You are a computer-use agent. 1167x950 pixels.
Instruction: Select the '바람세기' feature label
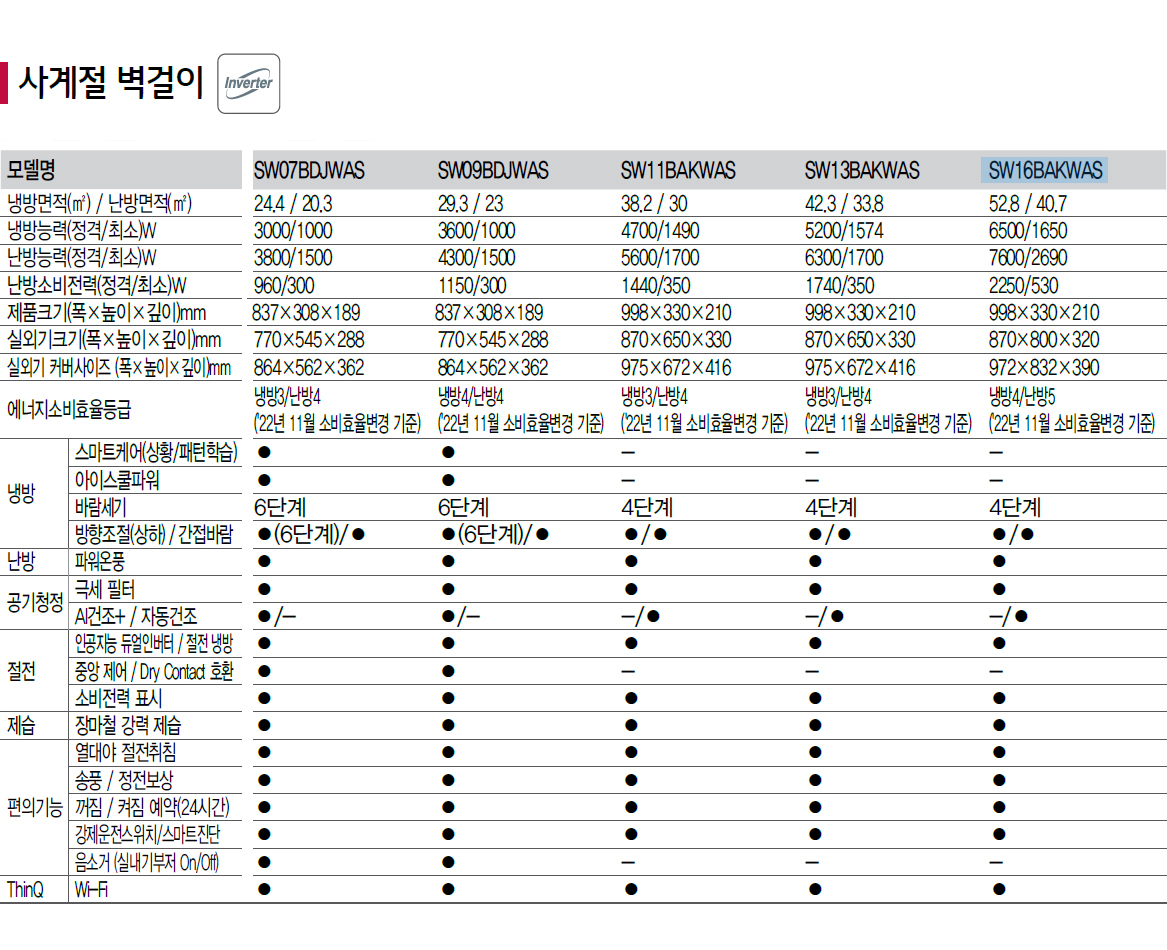click(100, 508)
